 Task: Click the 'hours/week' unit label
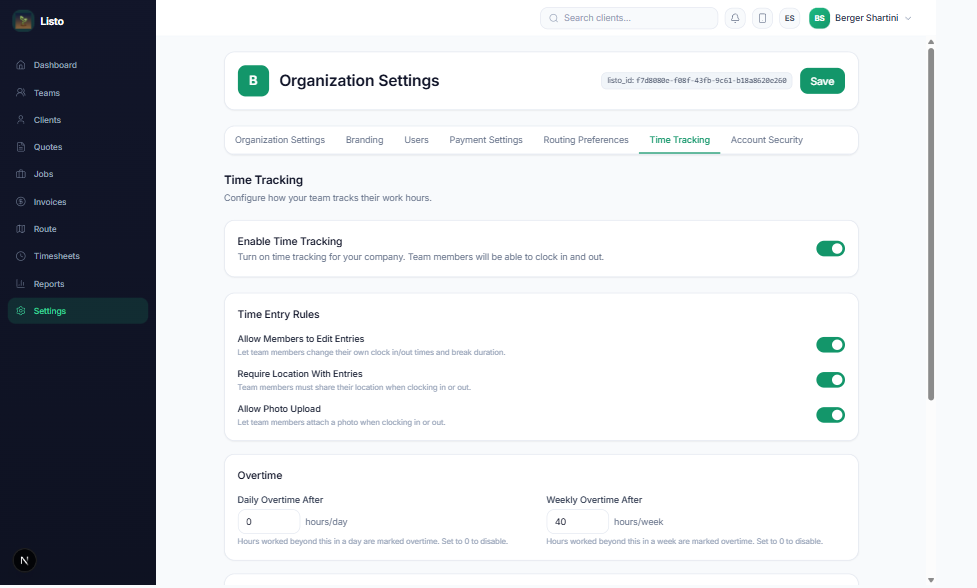(x=639, y=522)
